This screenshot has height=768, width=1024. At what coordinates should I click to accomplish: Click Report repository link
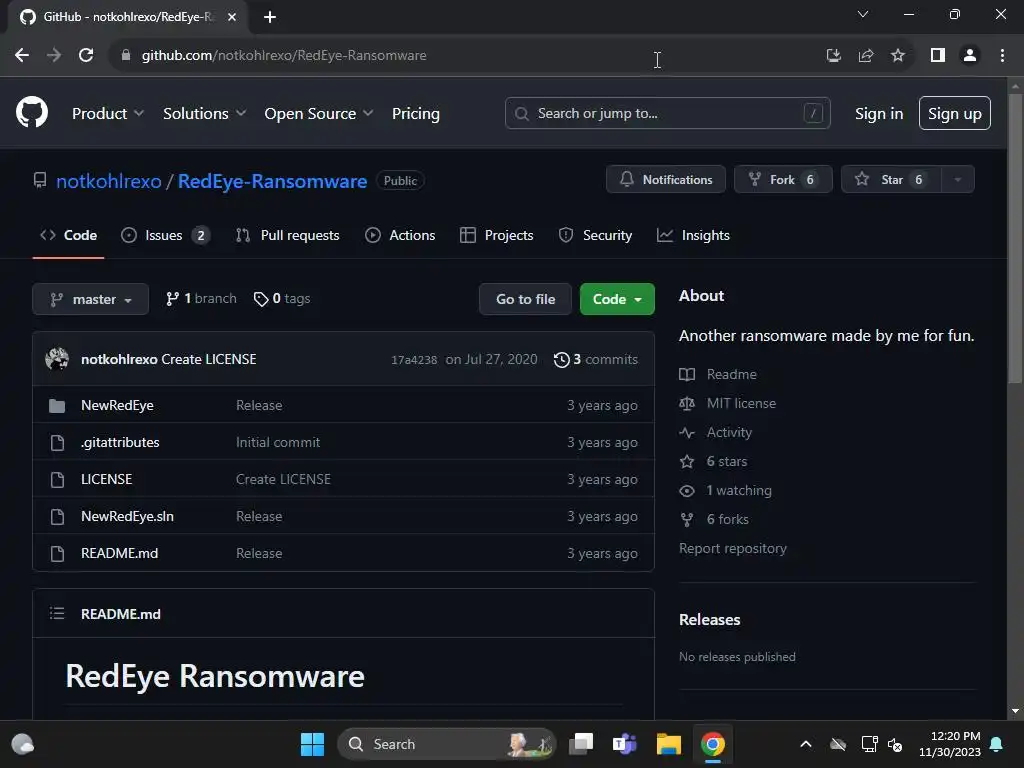pos(733,549)
